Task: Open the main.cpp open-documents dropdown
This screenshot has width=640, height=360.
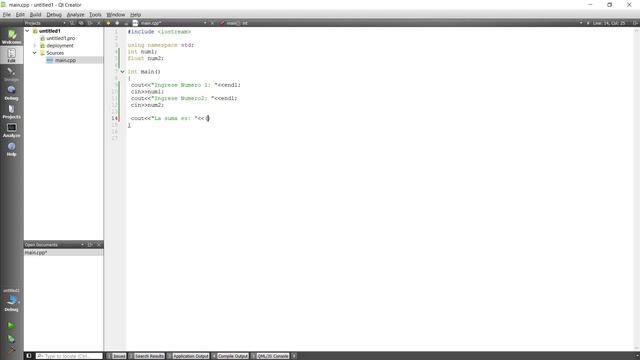Action: (205, 23)
